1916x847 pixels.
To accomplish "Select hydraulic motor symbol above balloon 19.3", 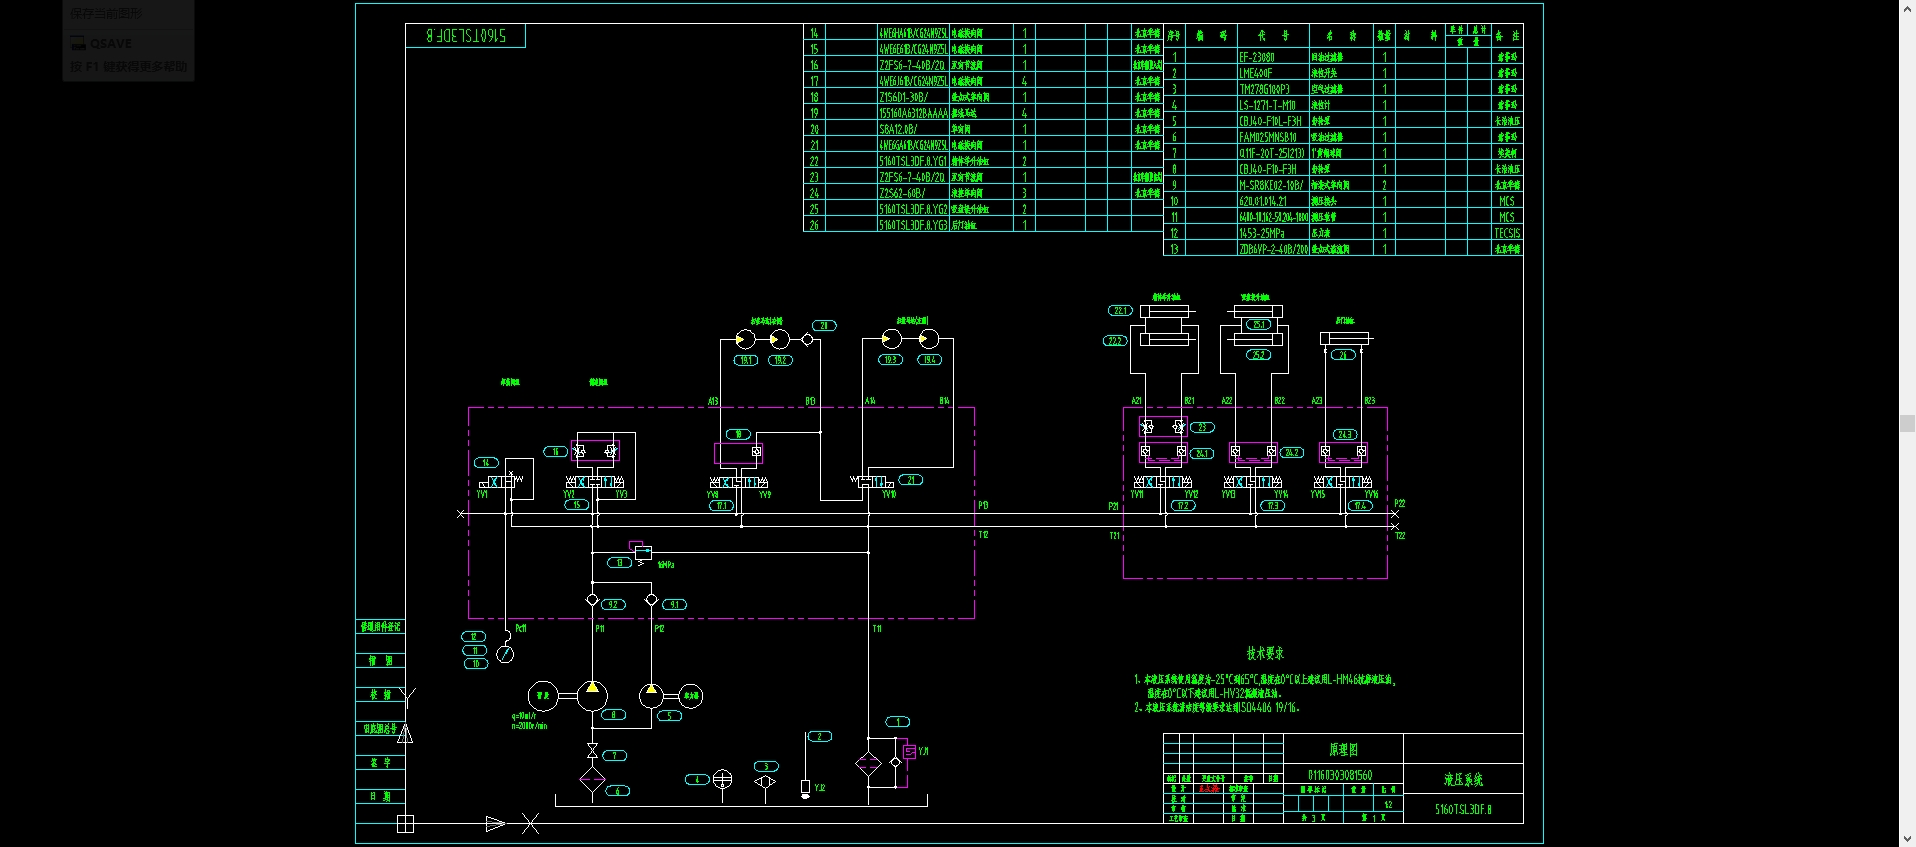I will 892,339.
